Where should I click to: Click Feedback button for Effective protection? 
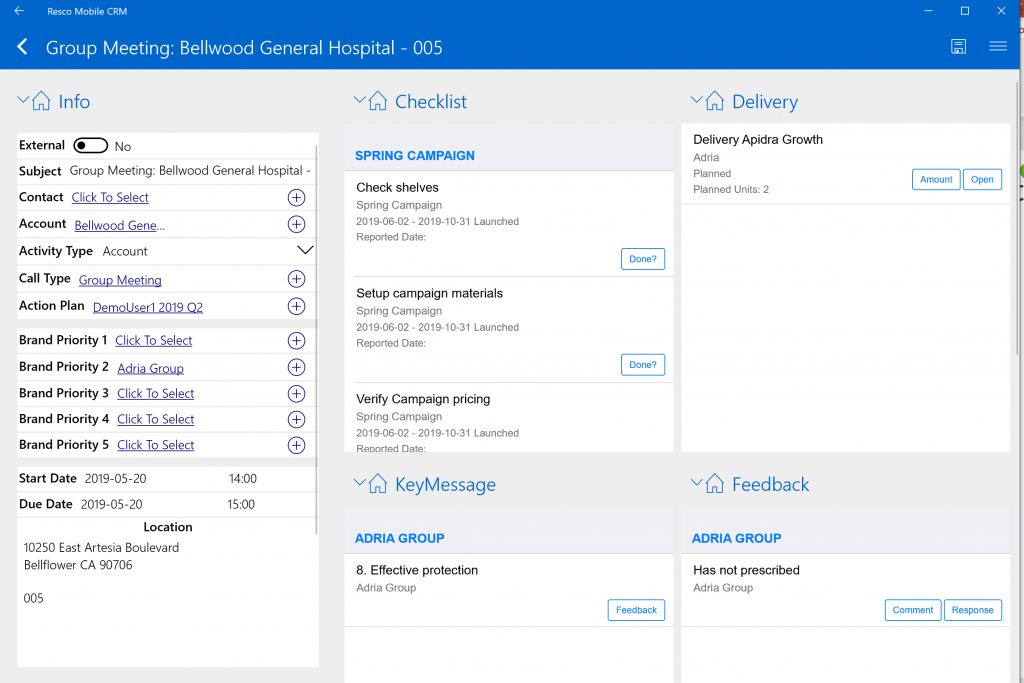click(x=636, y=610)
